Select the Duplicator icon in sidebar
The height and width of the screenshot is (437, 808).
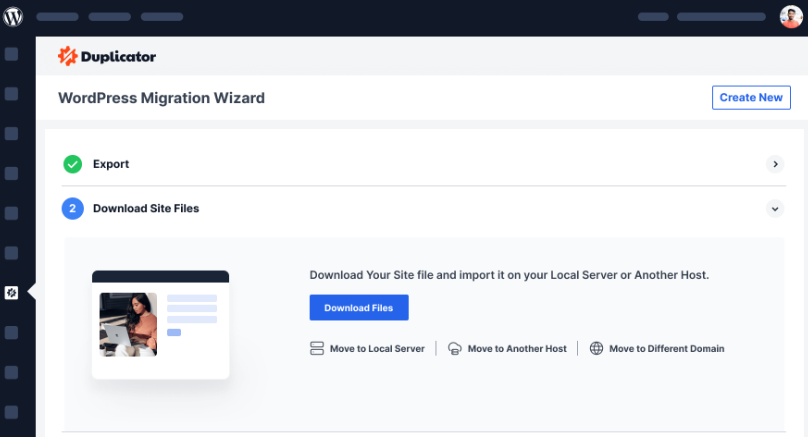(12, 292)
